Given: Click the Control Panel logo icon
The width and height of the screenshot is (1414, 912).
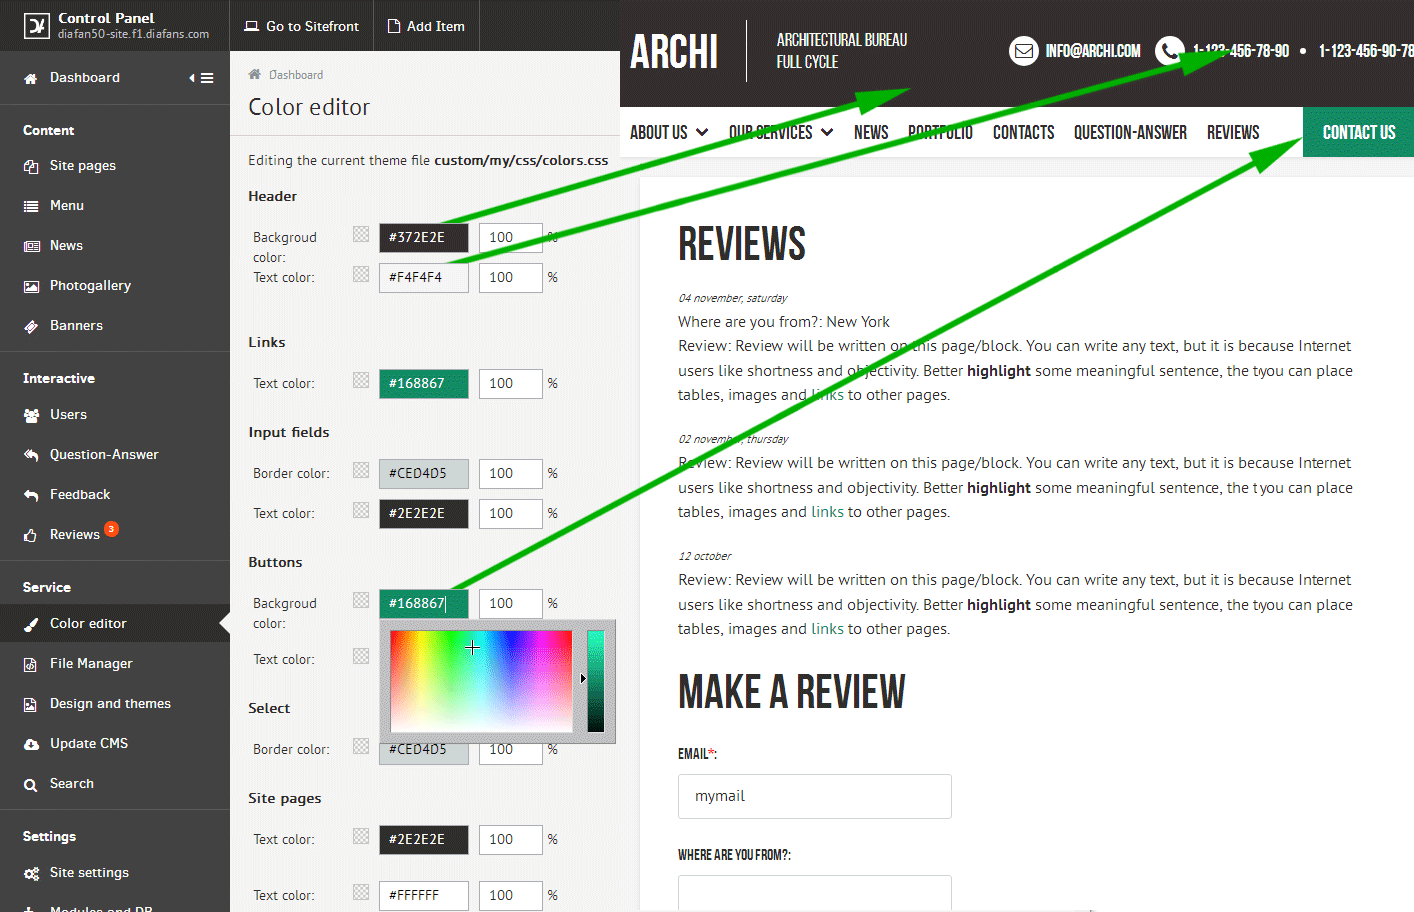Looking at the screenshot, I should 37,26.
